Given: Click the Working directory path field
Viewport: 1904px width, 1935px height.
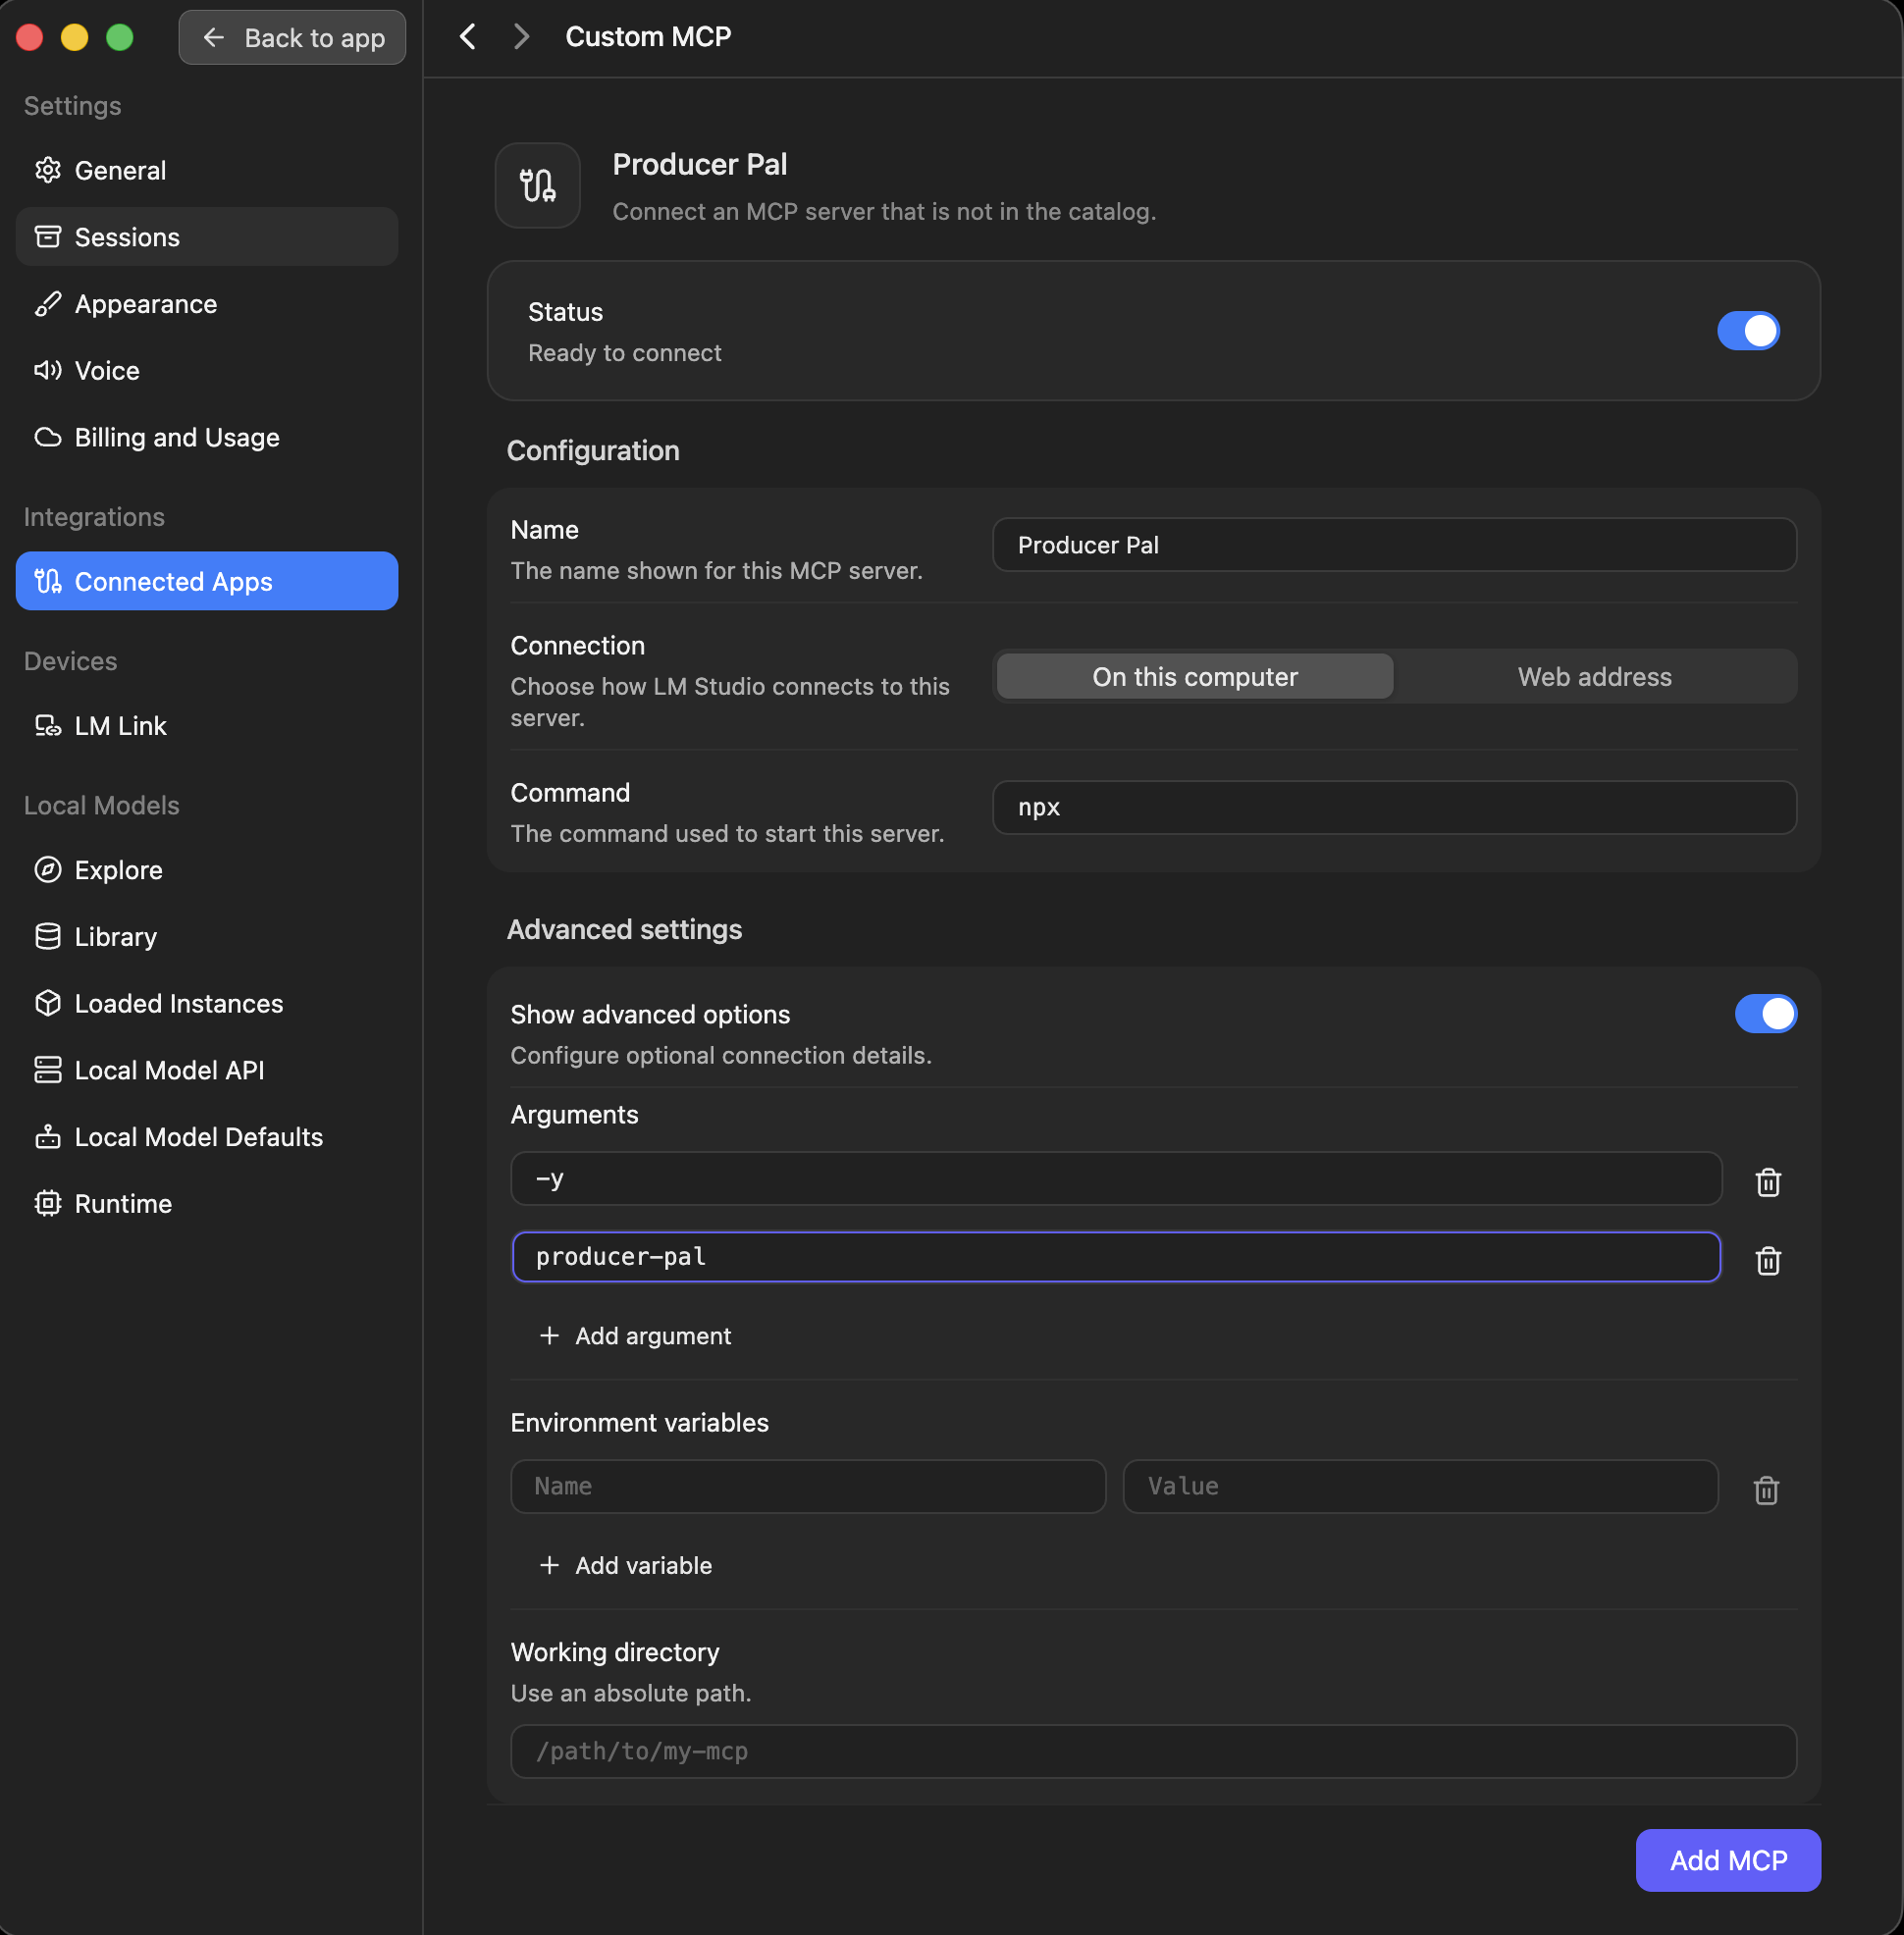Looking at the screenshot, I should pyautogui.click(x=1153, y=1752).
